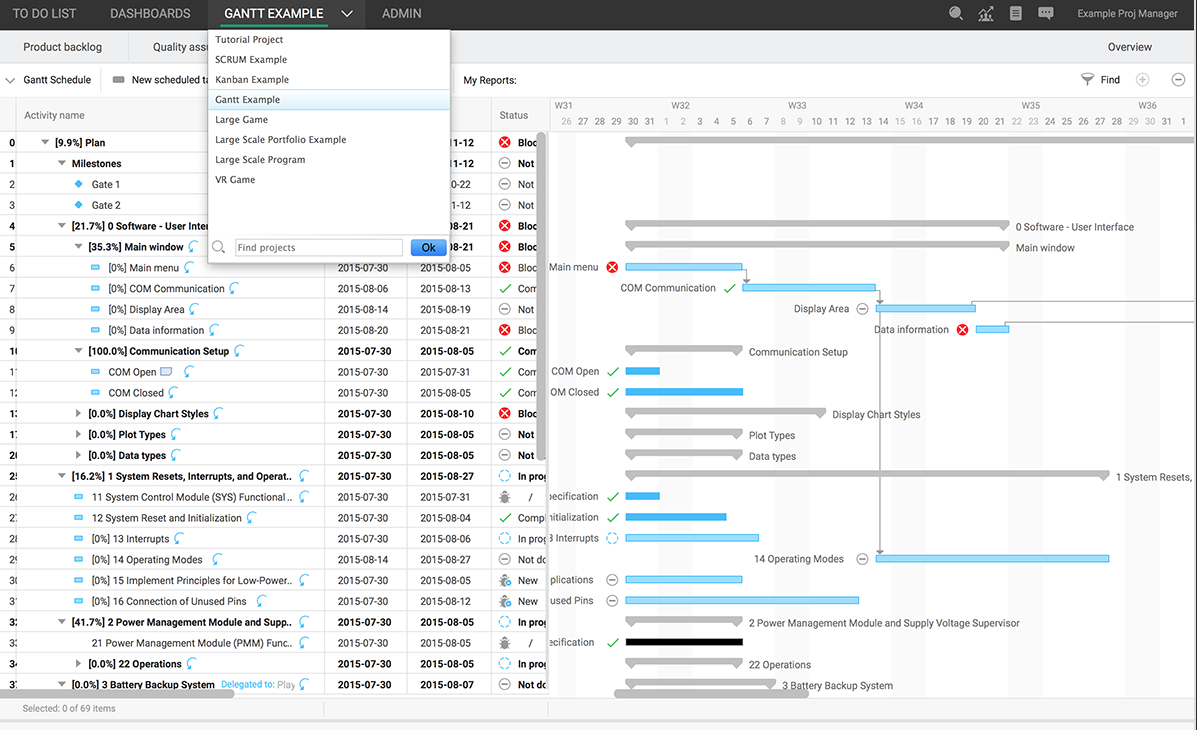Click the task bar icon before Display Area
1197x730 pixels.
click(95, 309)
